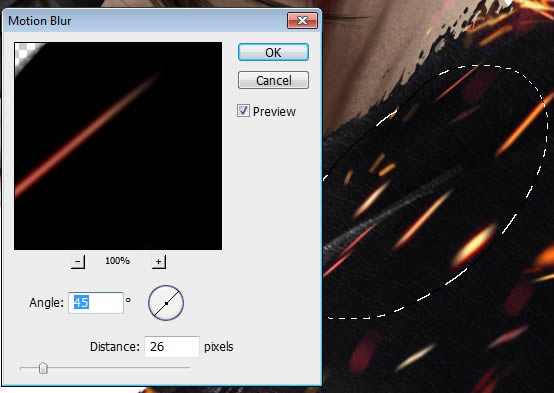Click the 'Angle:' label
554x393 pixels.
coord(47,303)
